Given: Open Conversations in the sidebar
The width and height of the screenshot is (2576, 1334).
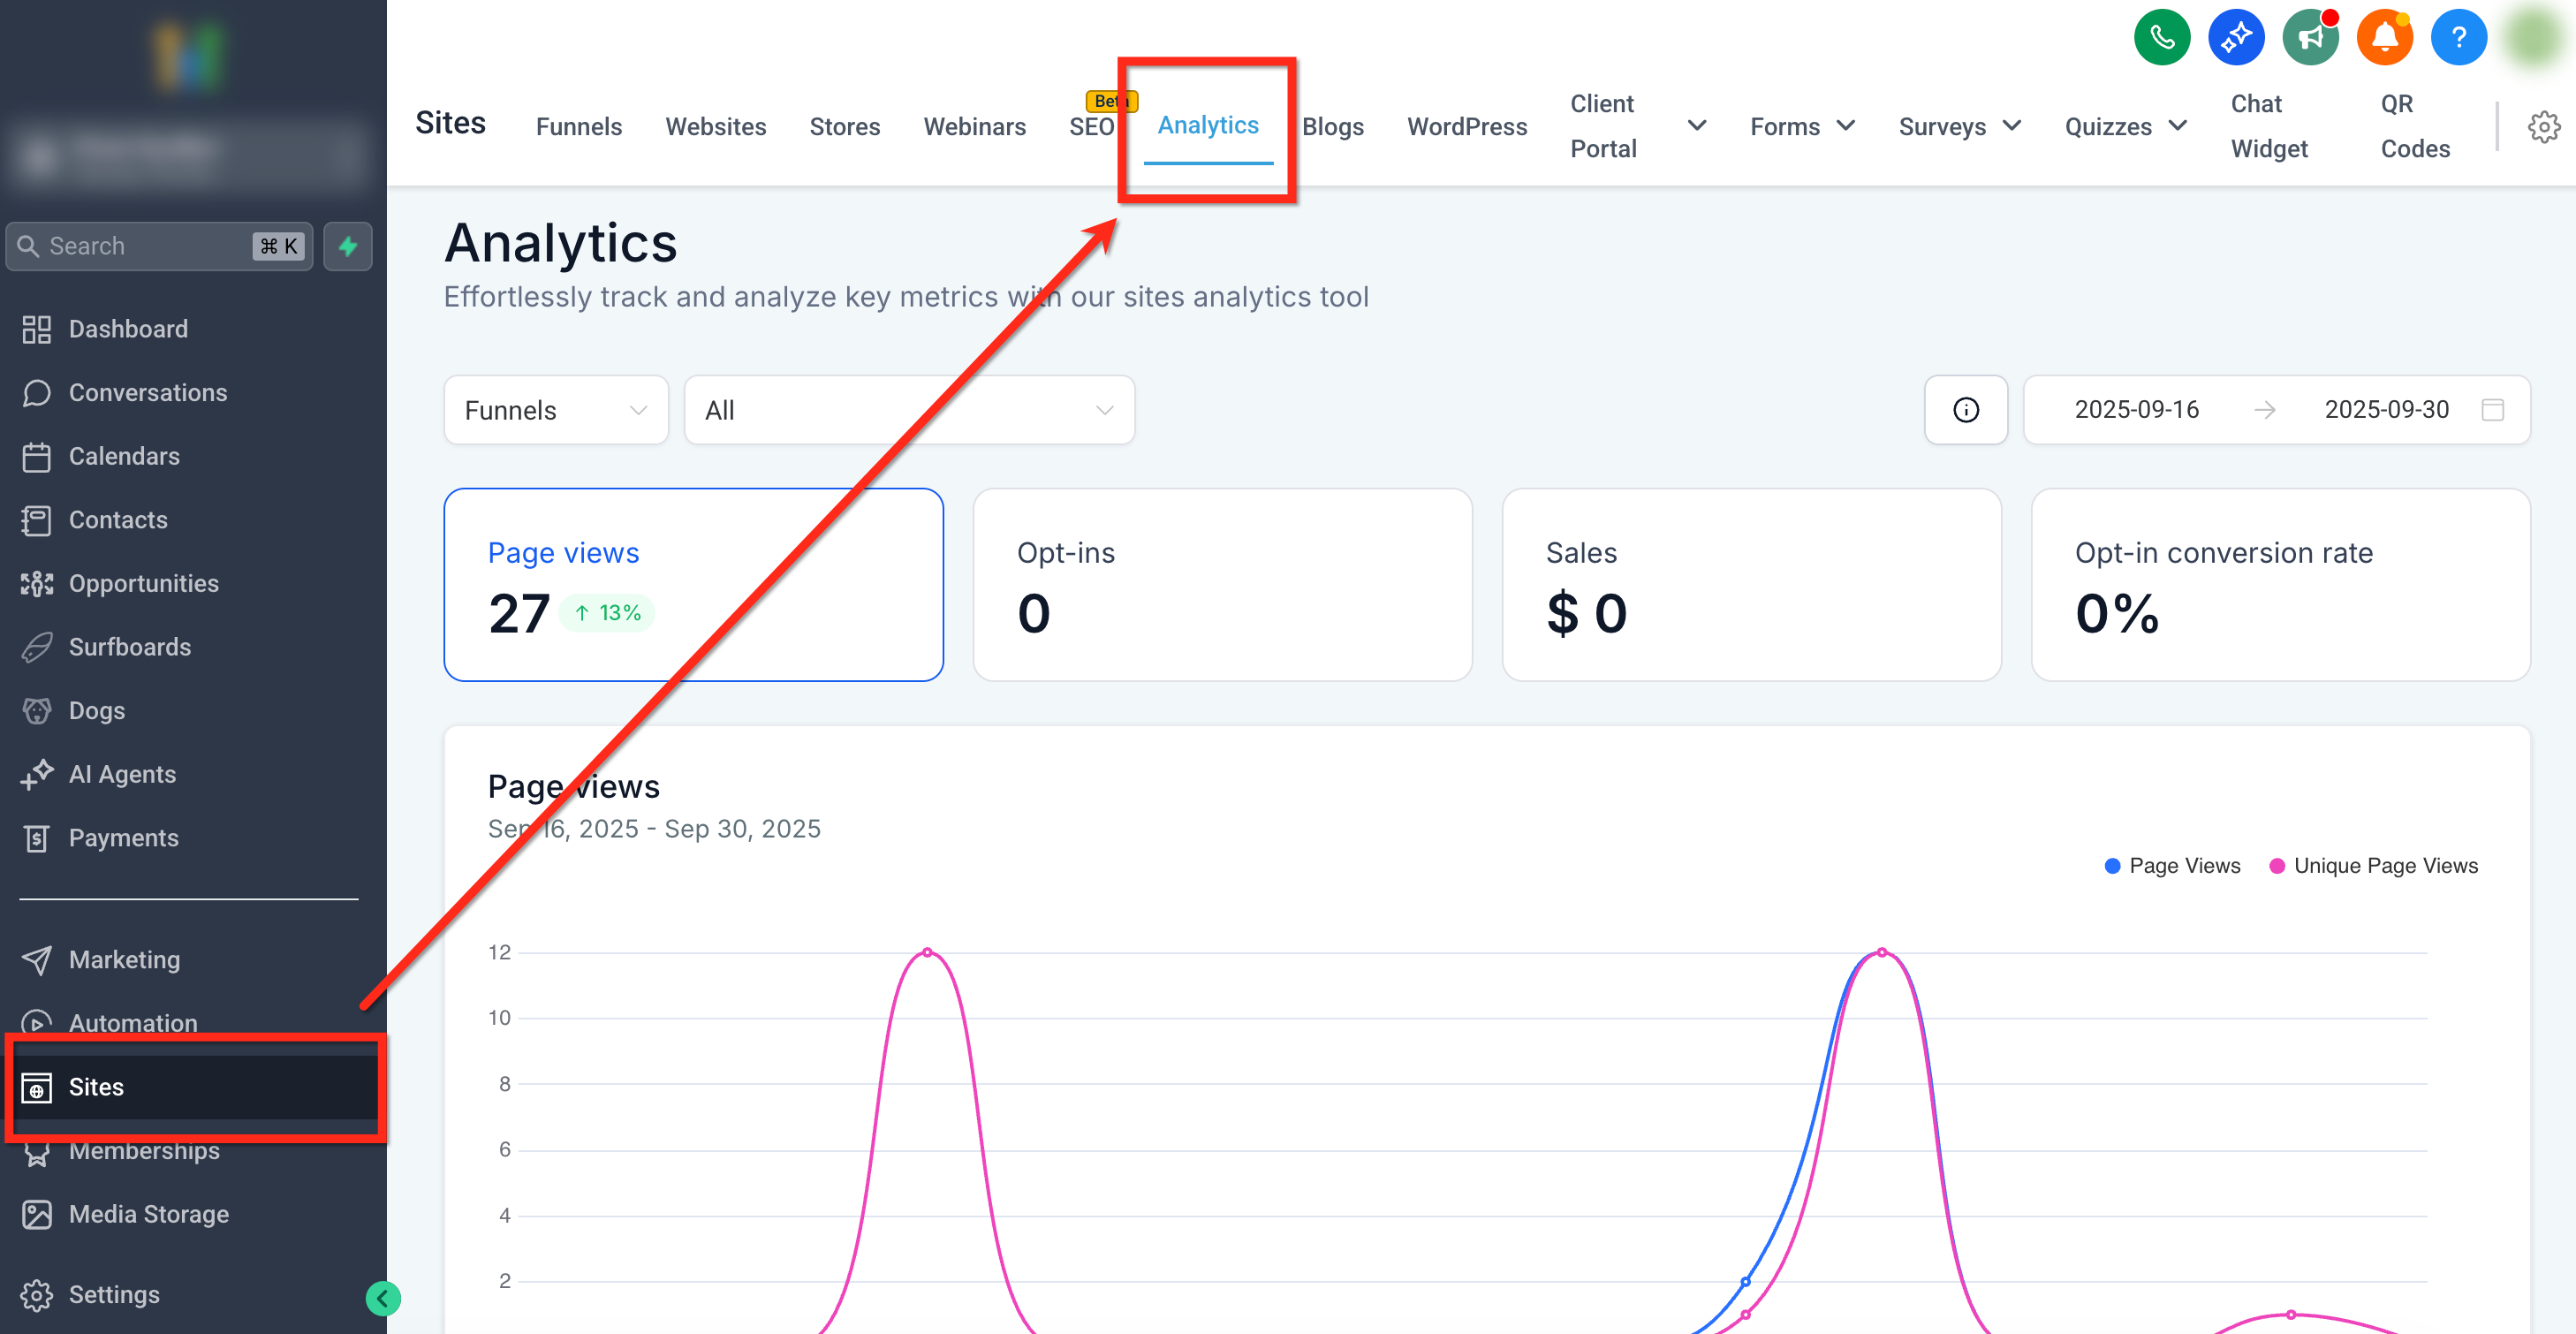Looking at the screenshot, I should tap(148, 393).
